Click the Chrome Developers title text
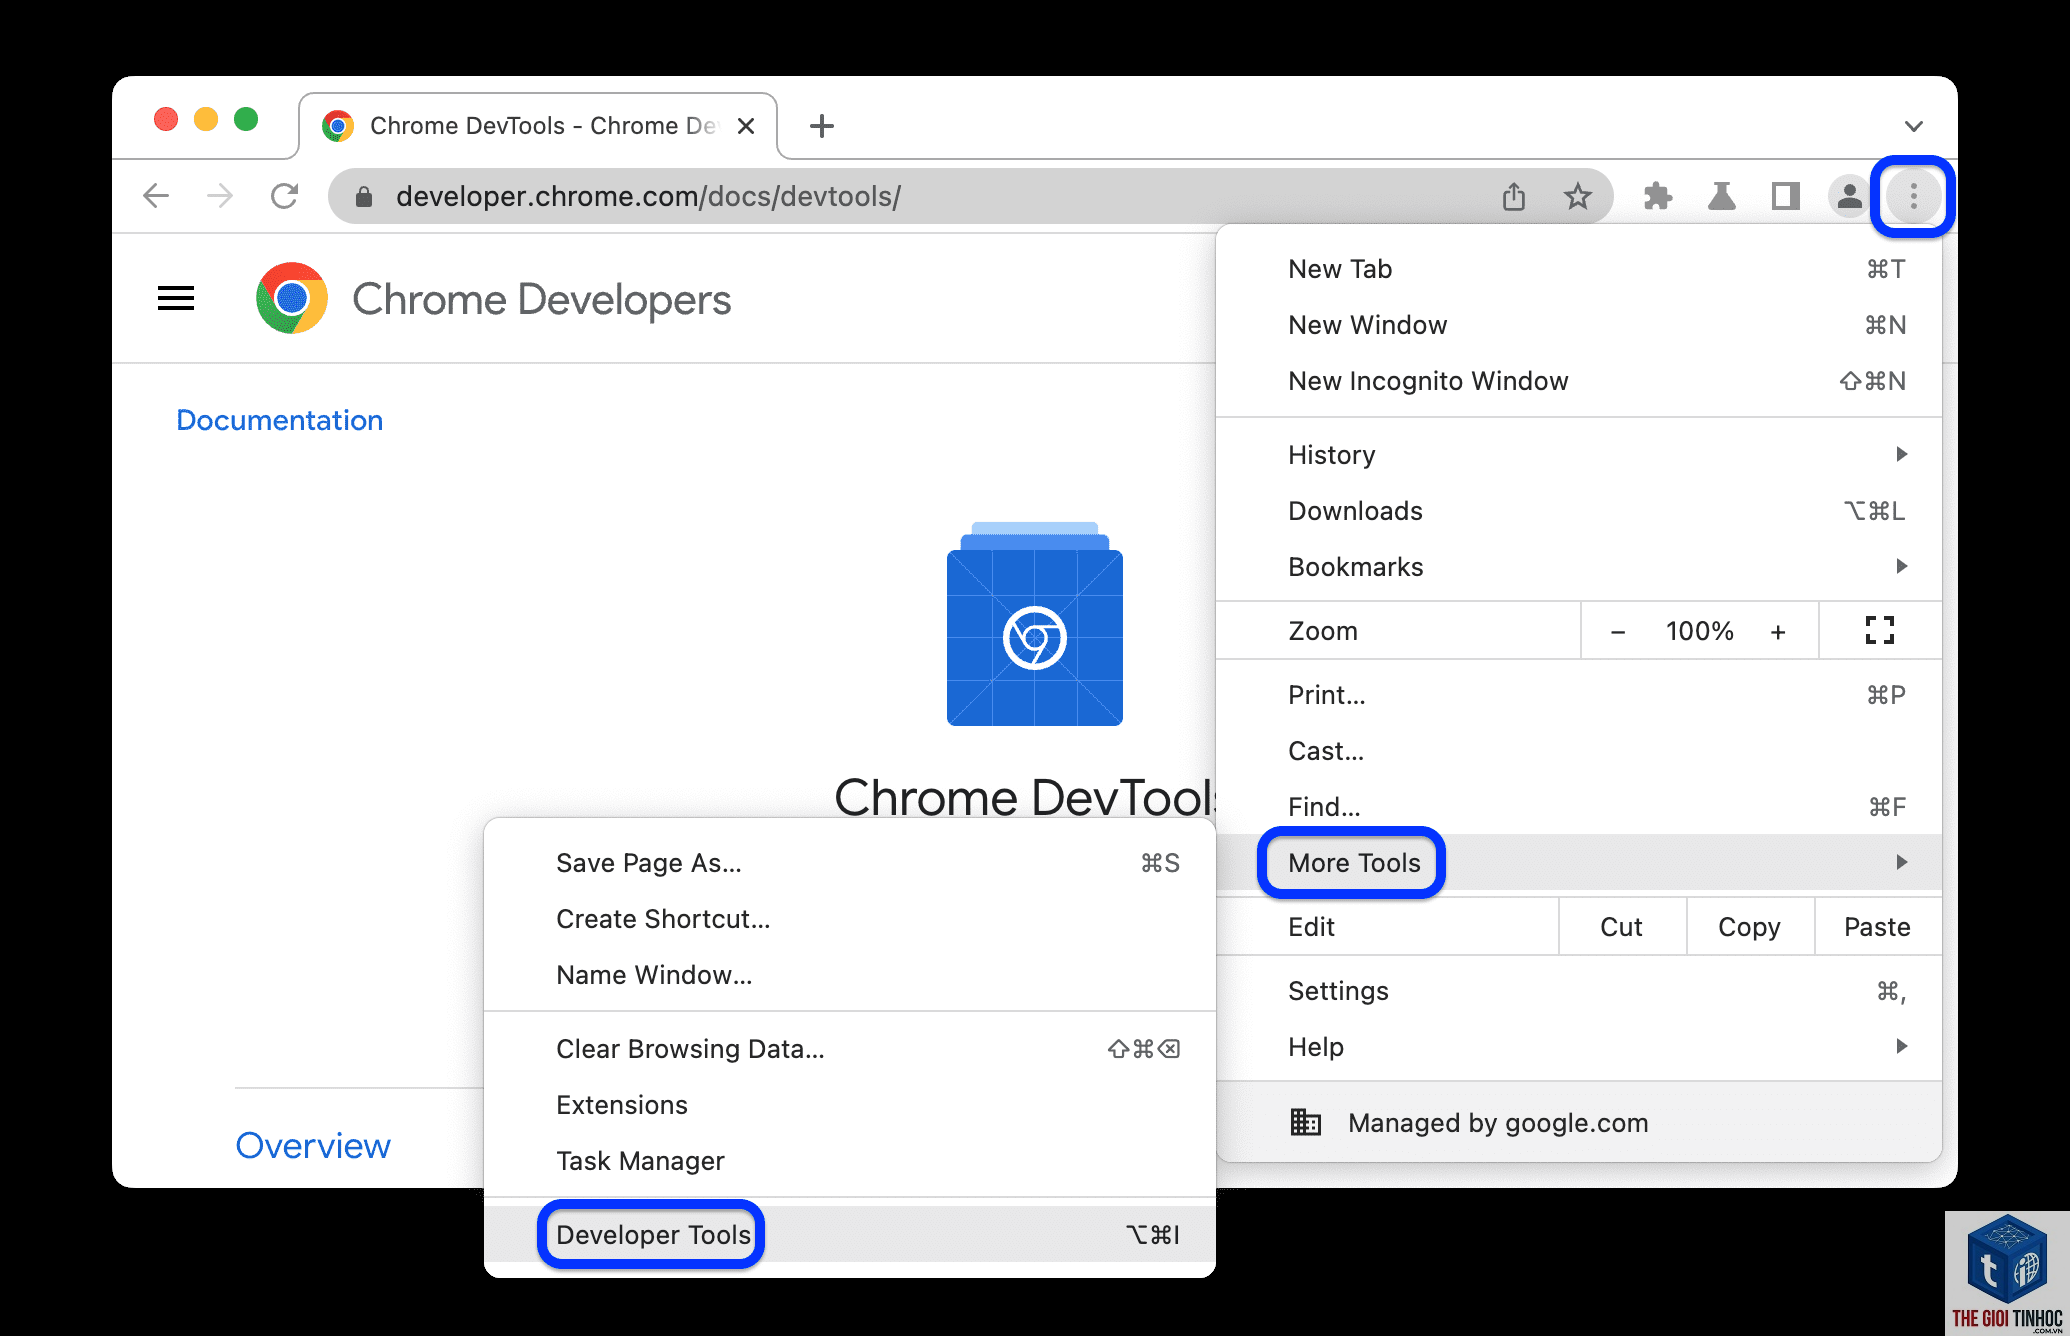 click(541, 299)
